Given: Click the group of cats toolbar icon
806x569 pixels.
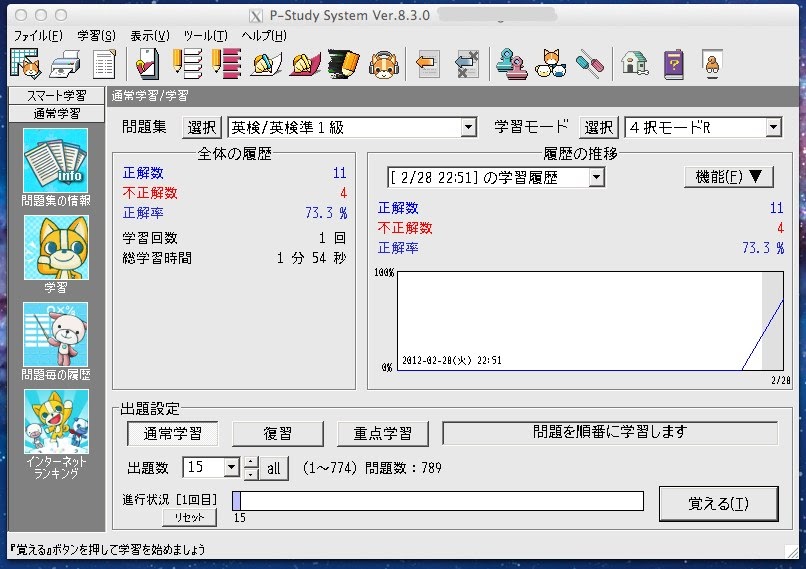Looking at the screenshot, I should point(551,64).
